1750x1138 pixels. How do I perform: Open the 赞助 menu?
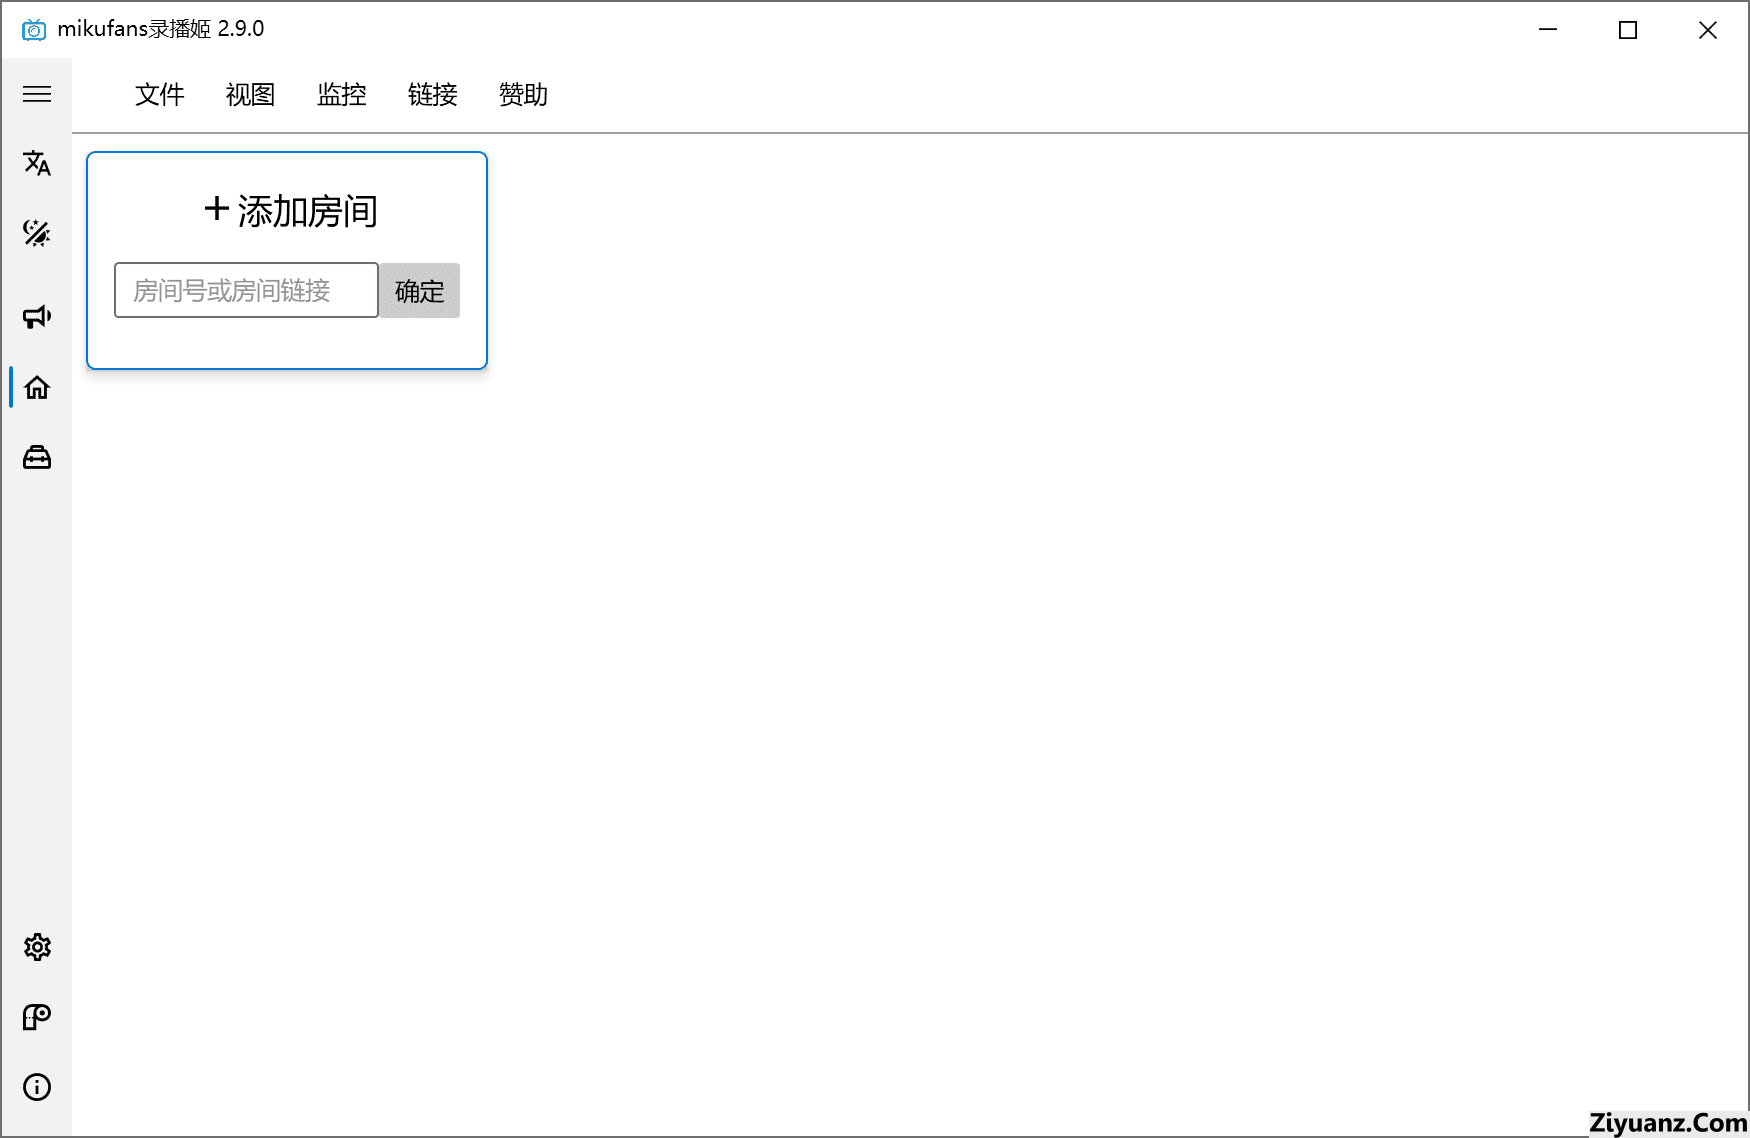pyautogui.click(x=523, y=95)
